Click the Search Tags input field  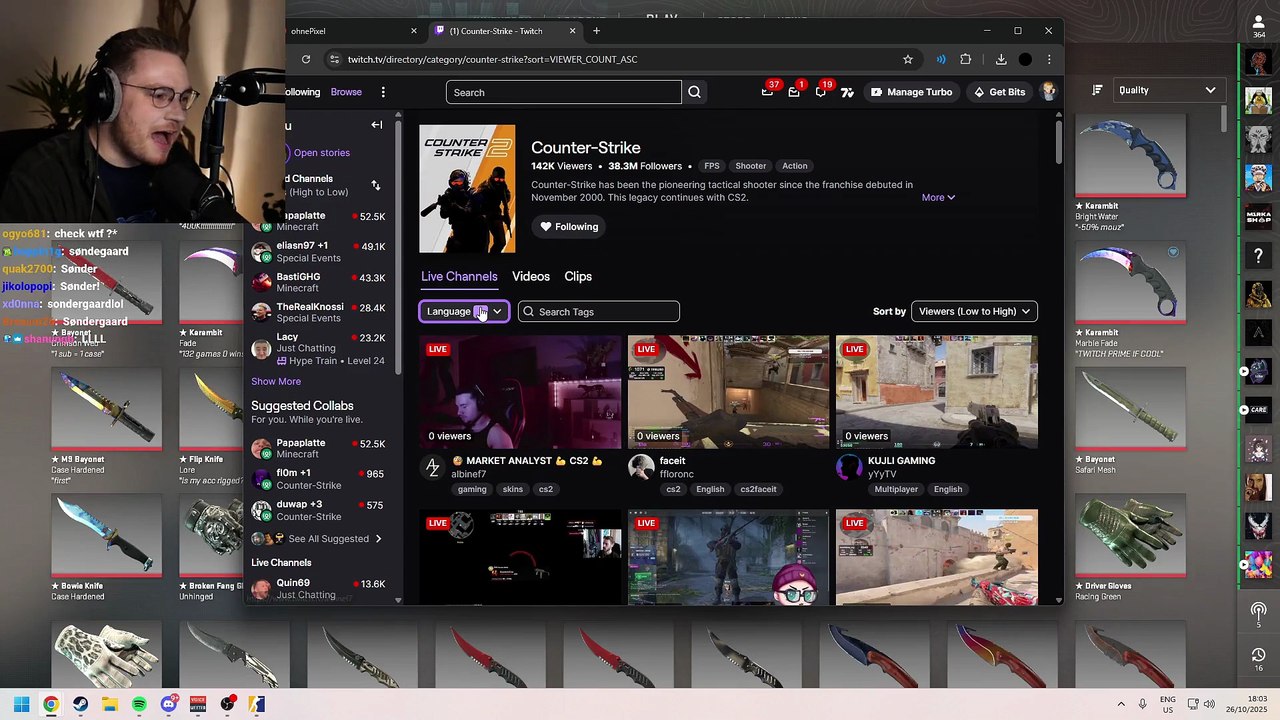tap(599, 311)
